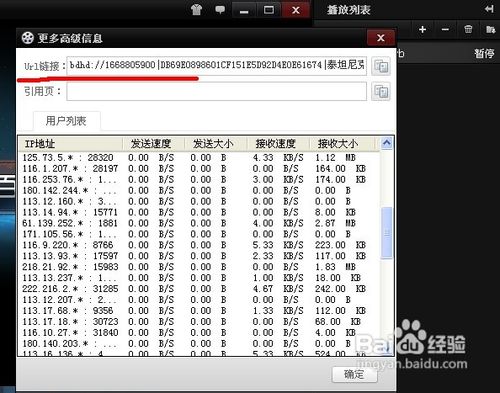Screen dimensions: 500x393
Task: Click the 确定 button
Action: click(x=355, y=374)
